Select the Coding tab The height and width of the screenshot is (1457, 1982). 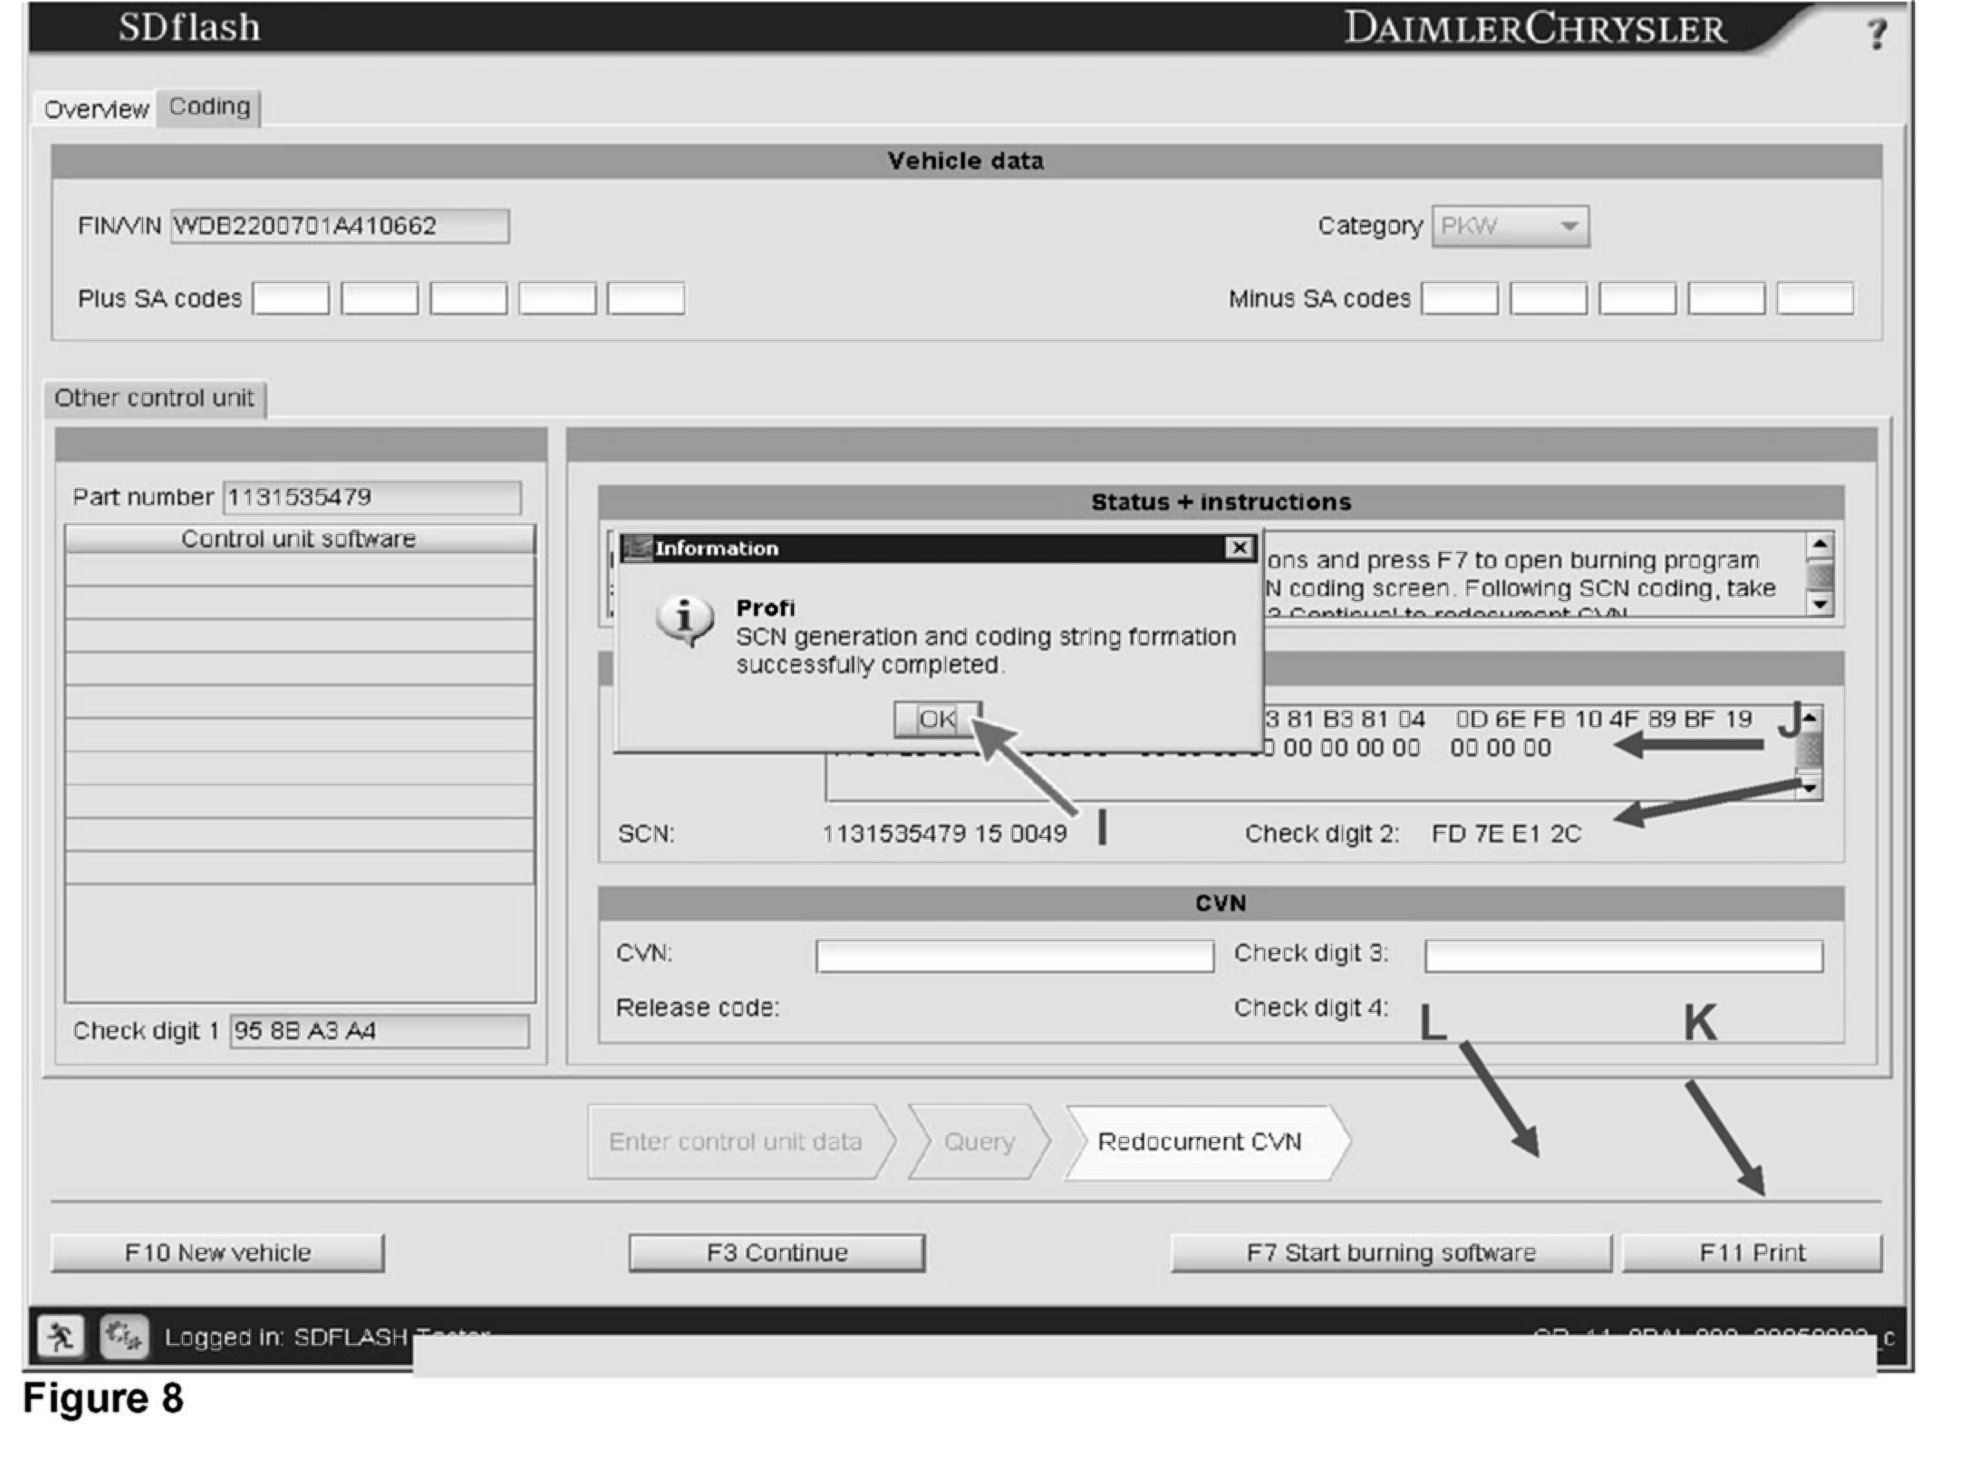pos(209,106)
